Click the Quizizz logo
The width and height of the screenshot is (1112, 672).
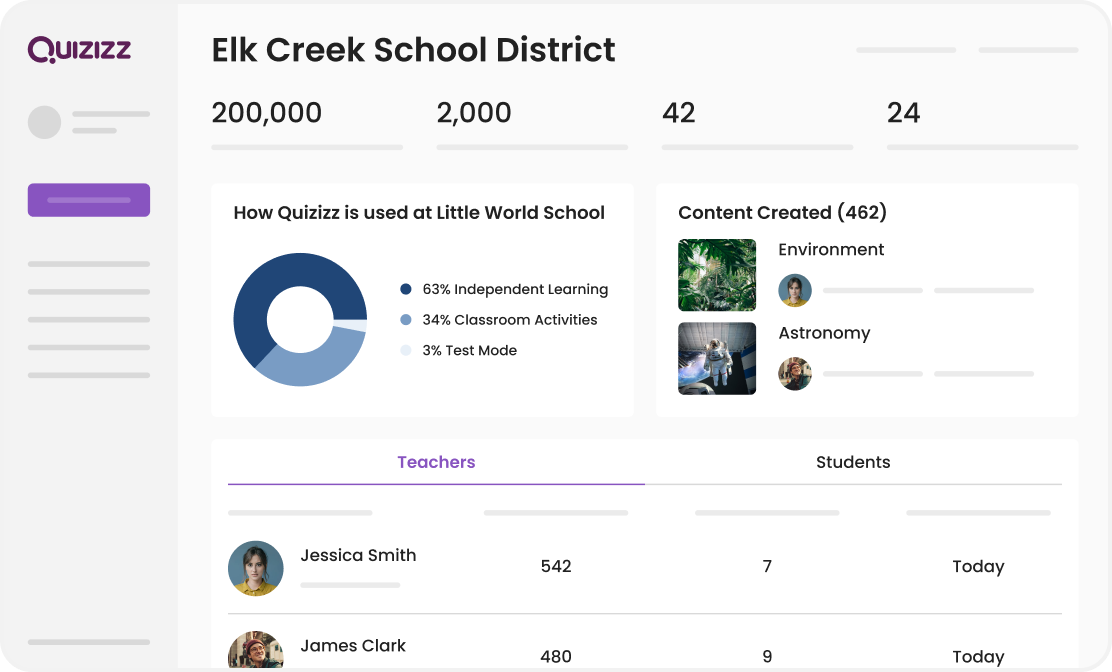point(79,49)
